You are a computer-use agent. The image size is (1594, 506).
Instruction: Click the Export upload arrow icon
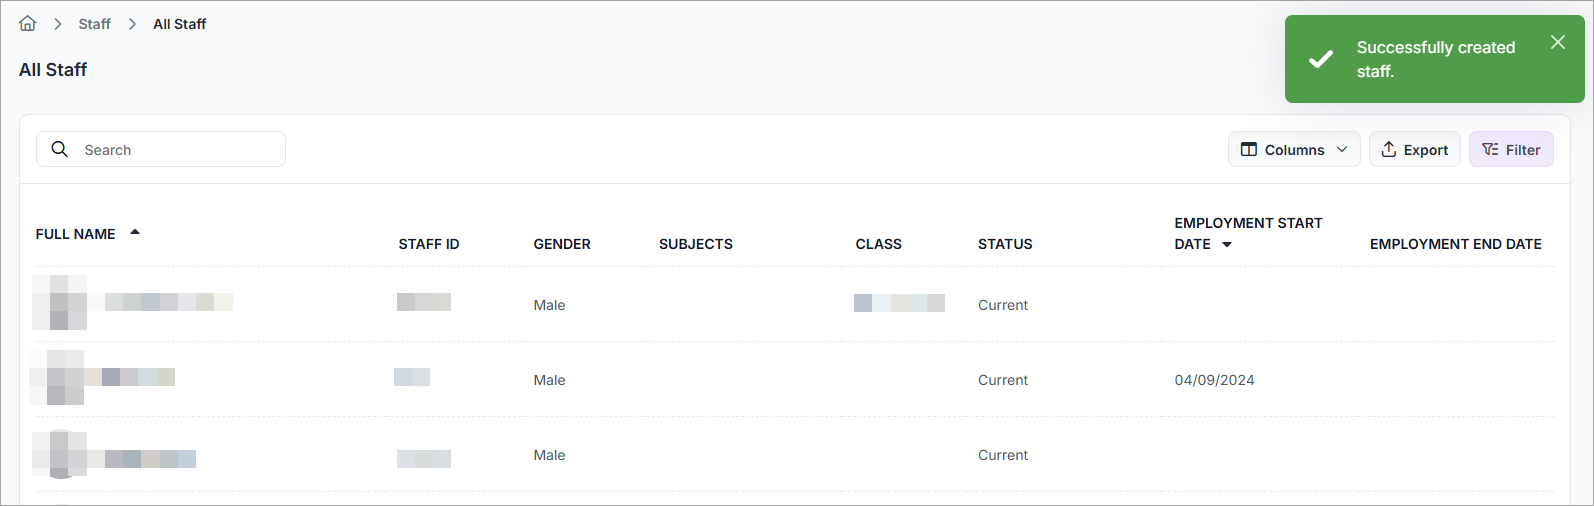coord(1388,149)
